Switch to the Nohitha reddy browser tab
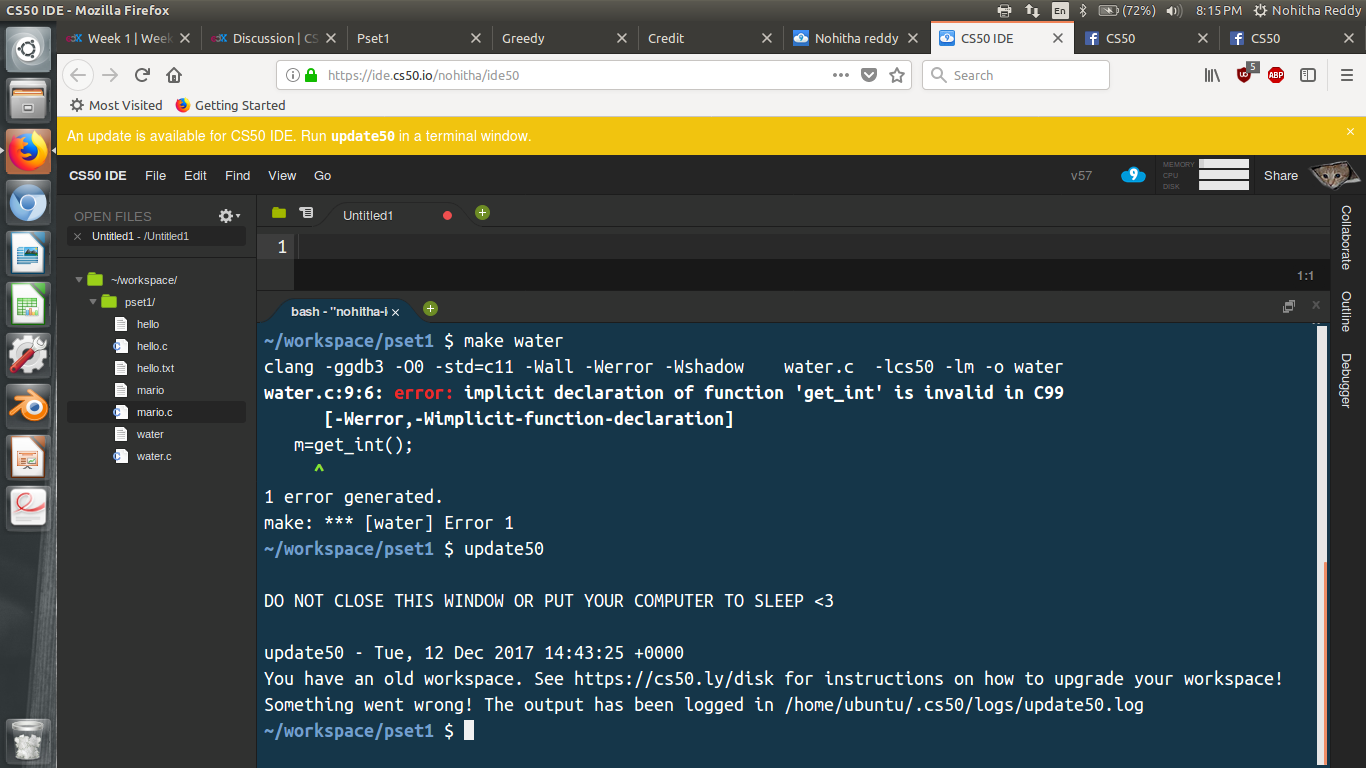1366x768 pixels. pos(856,38)
